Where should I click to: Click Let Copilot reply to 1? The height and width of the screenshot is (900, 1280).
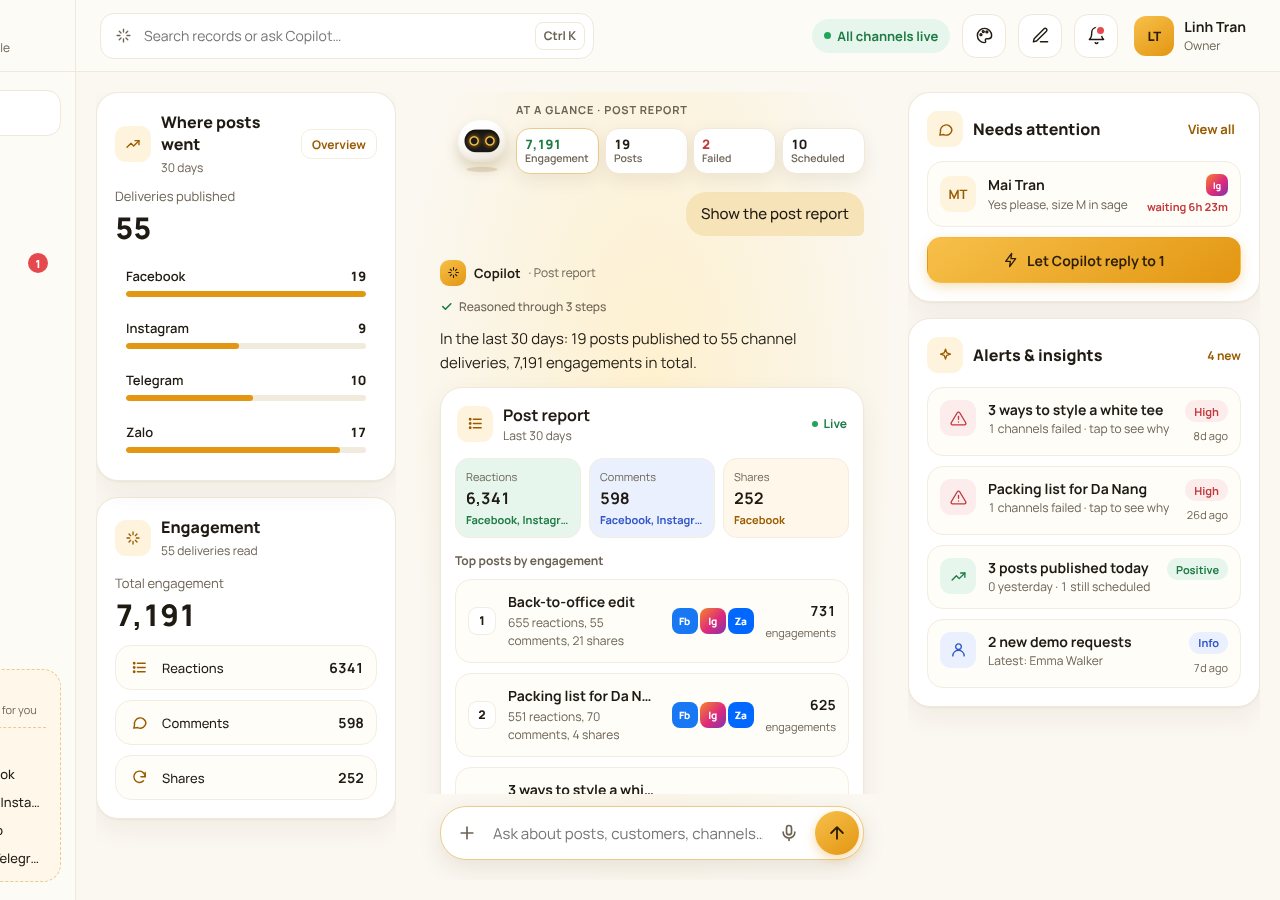coord(1084,261)
